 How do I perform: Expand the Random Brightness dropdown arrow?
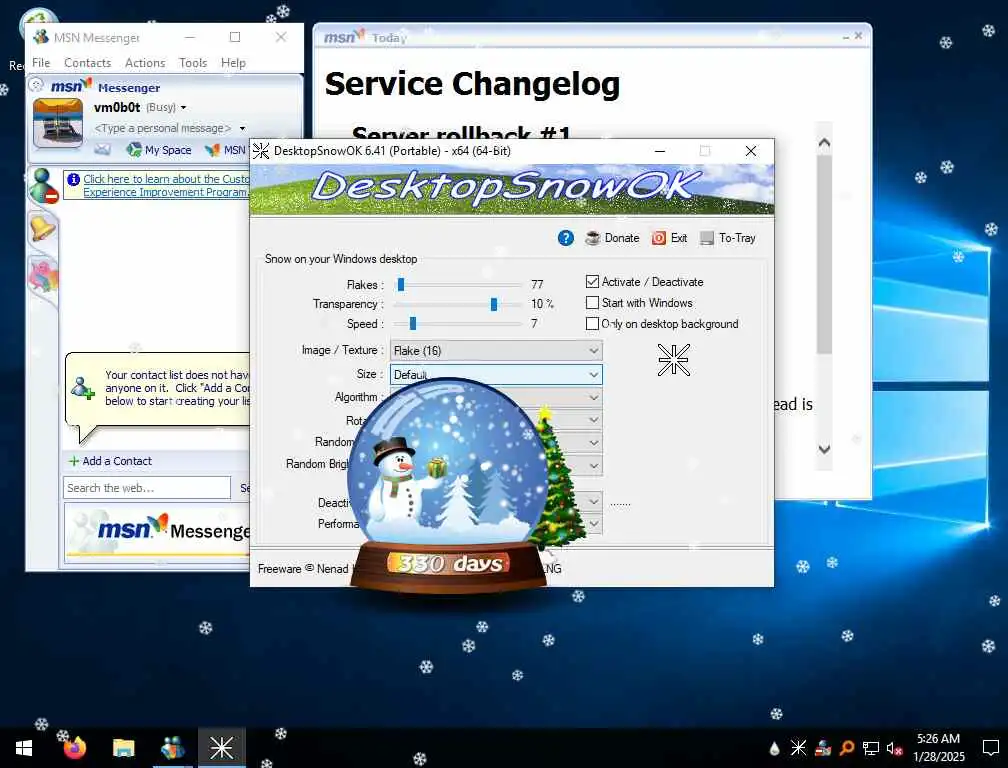[x=593, y=465]
